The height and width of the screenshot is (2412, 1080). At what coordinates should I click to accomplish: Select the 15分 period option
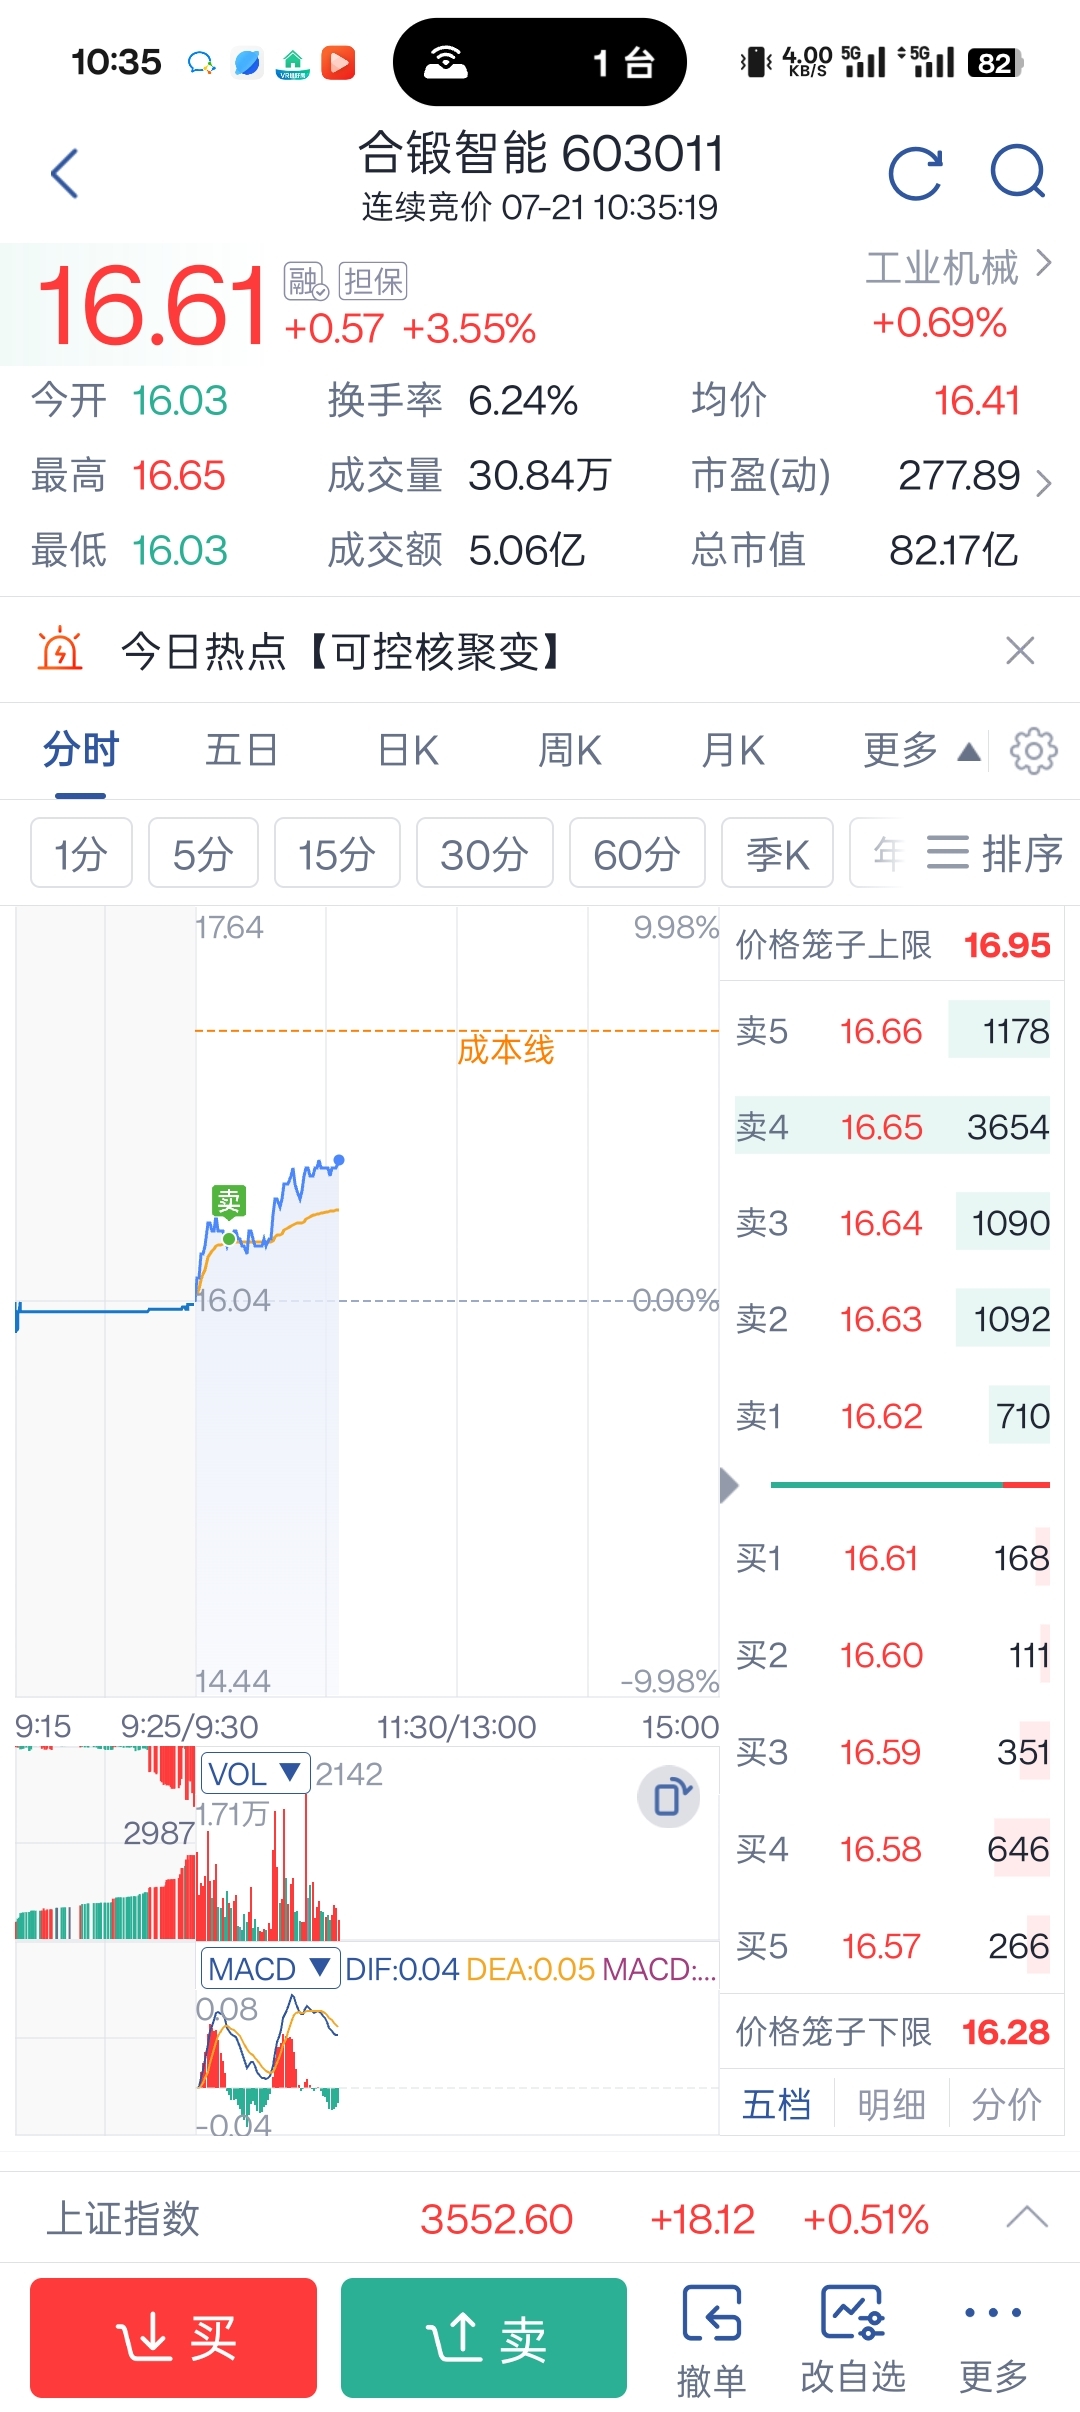point(337,854)
